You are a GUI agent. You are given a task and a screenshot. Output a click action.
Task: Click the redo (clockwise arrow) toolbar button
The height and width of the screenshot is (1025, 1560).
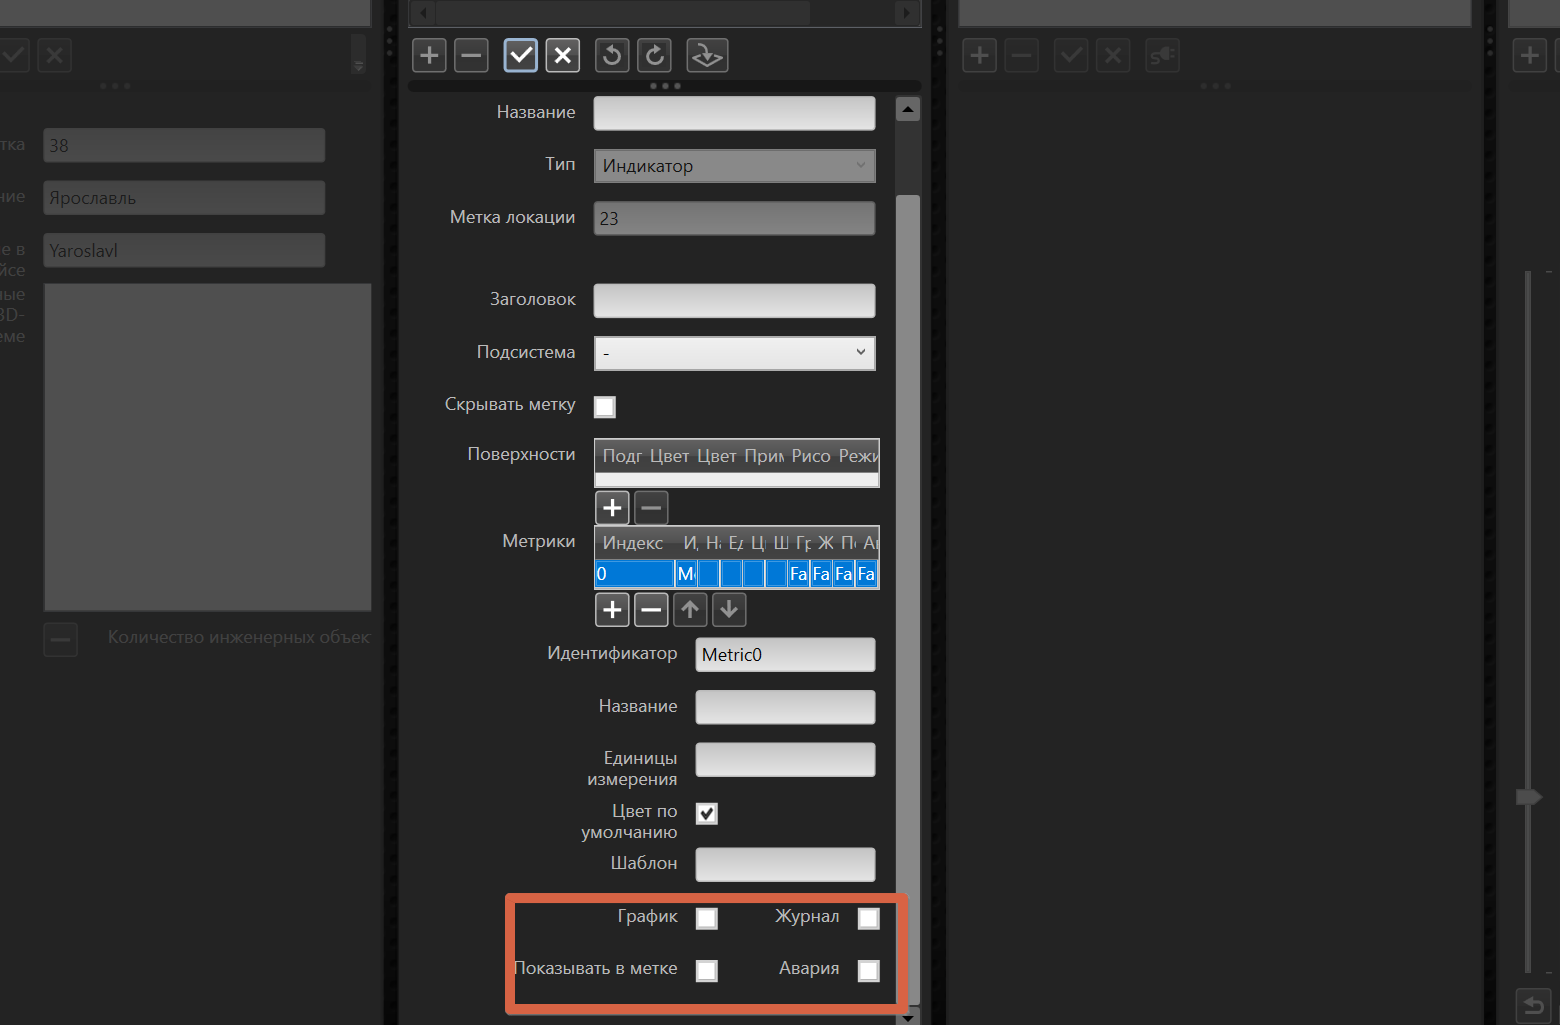click(x=654, y=55)
